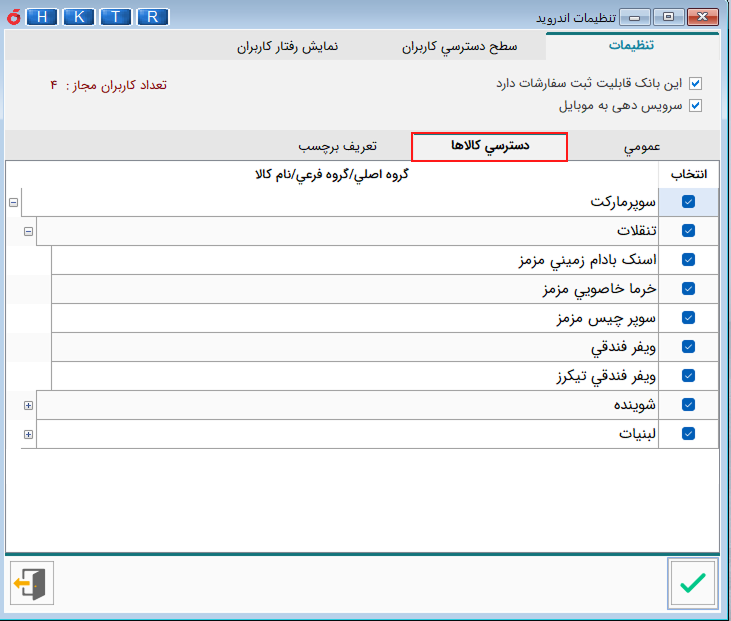731x621 pixels.
Task: Collapse the سوپرمارکت tree node
Action: pos(13,202)
